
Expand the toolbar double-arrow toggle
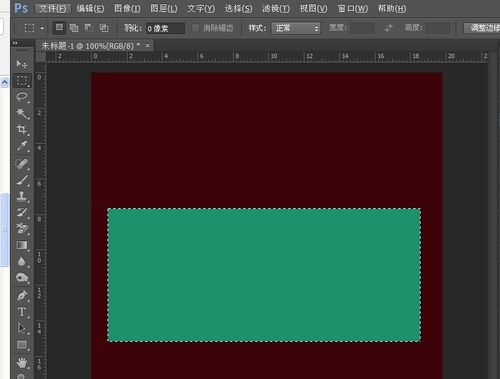coord(15,43)
